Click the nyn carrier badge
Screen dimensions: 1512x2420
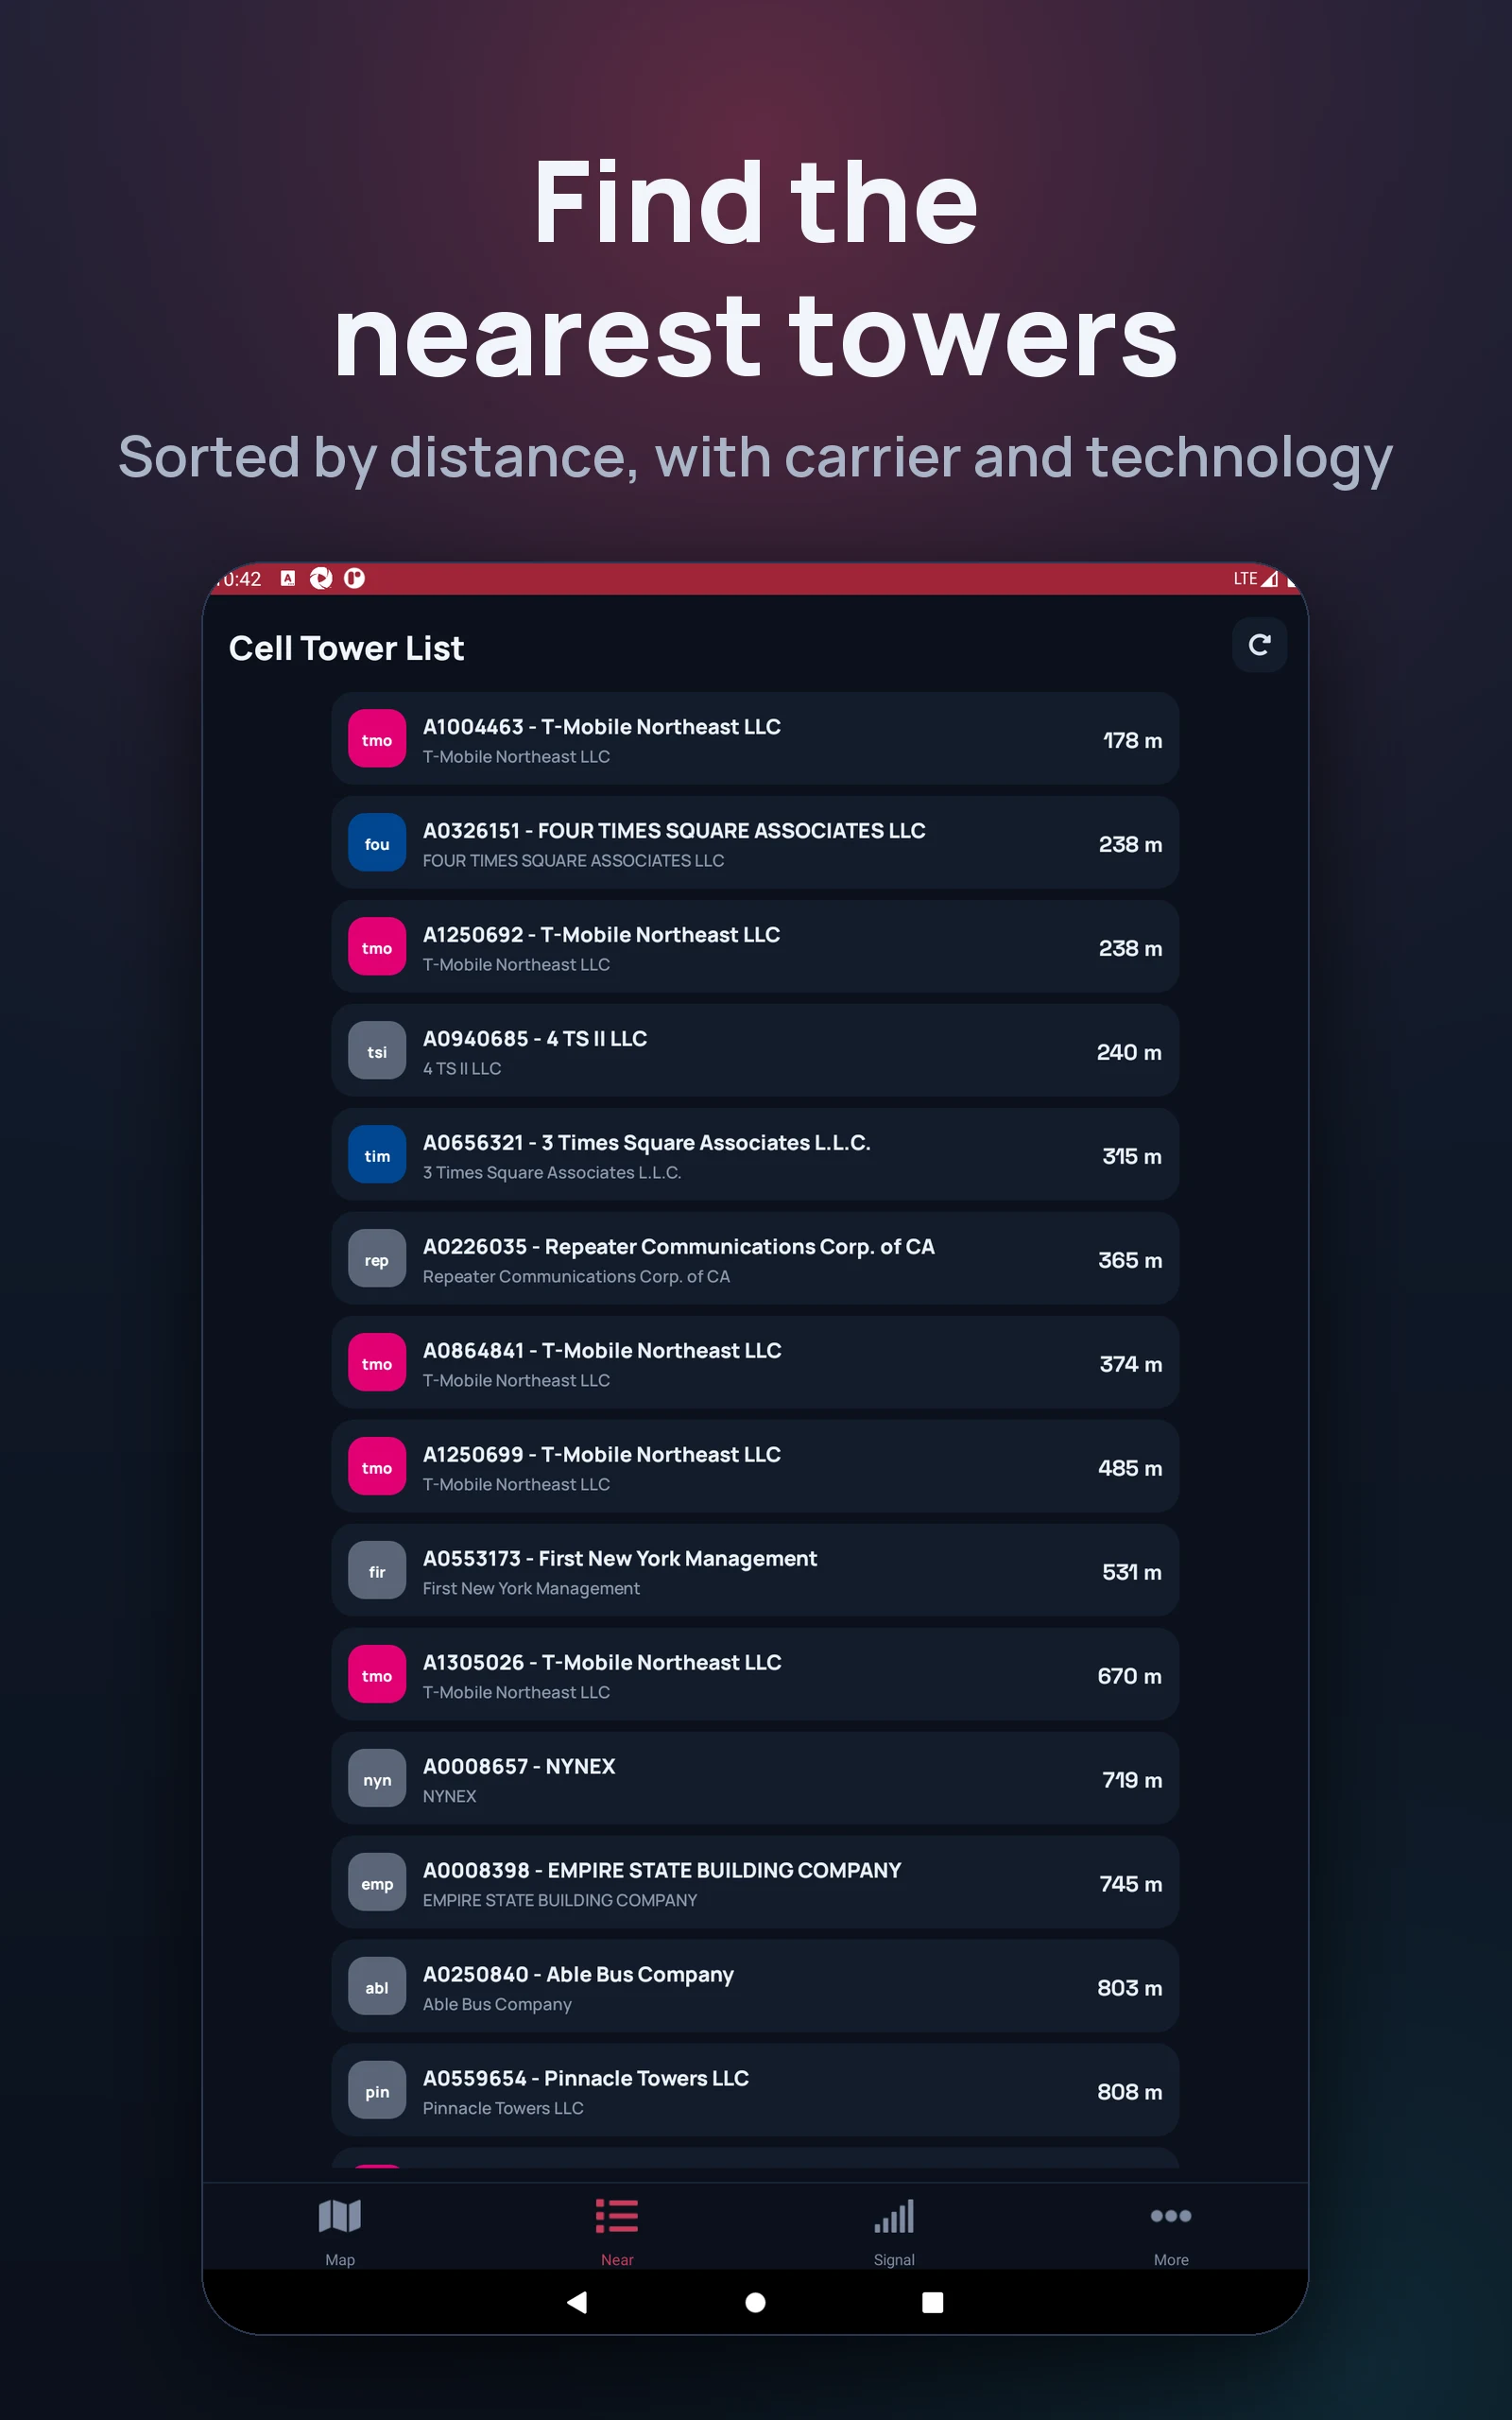pyautogui.click(x=377, y=1779)
